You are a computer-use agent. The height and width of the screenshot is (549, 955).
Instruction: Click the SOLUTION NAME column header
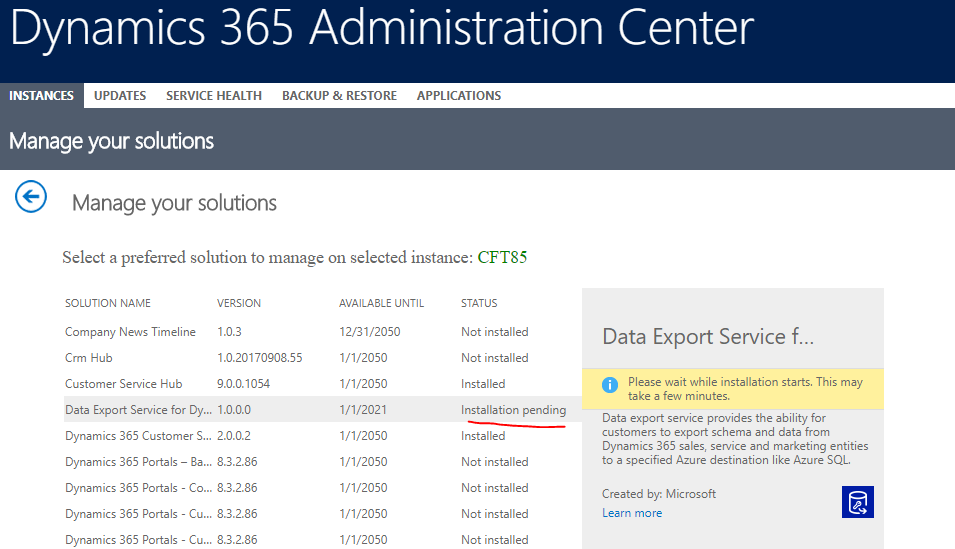[x=108, y=303]
